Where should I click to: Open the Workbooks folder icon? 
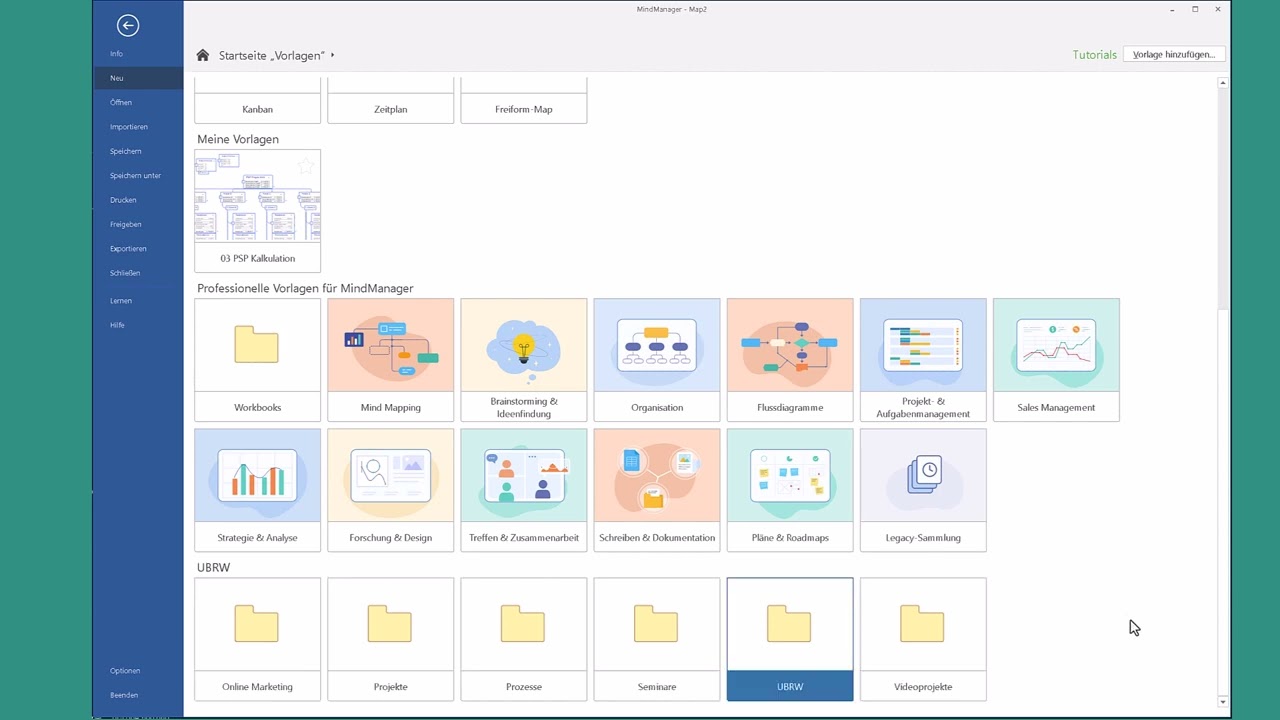click(257, 345)
